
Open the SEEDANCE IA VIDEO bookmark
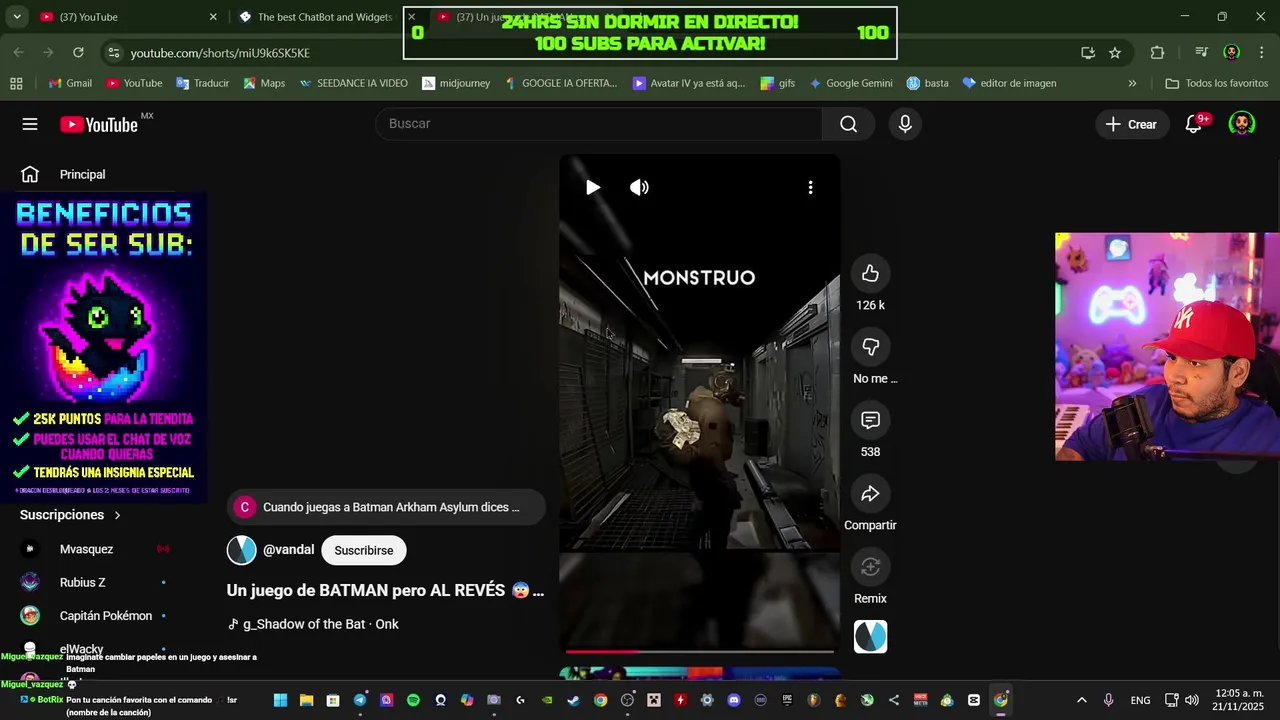click(353, 83)
